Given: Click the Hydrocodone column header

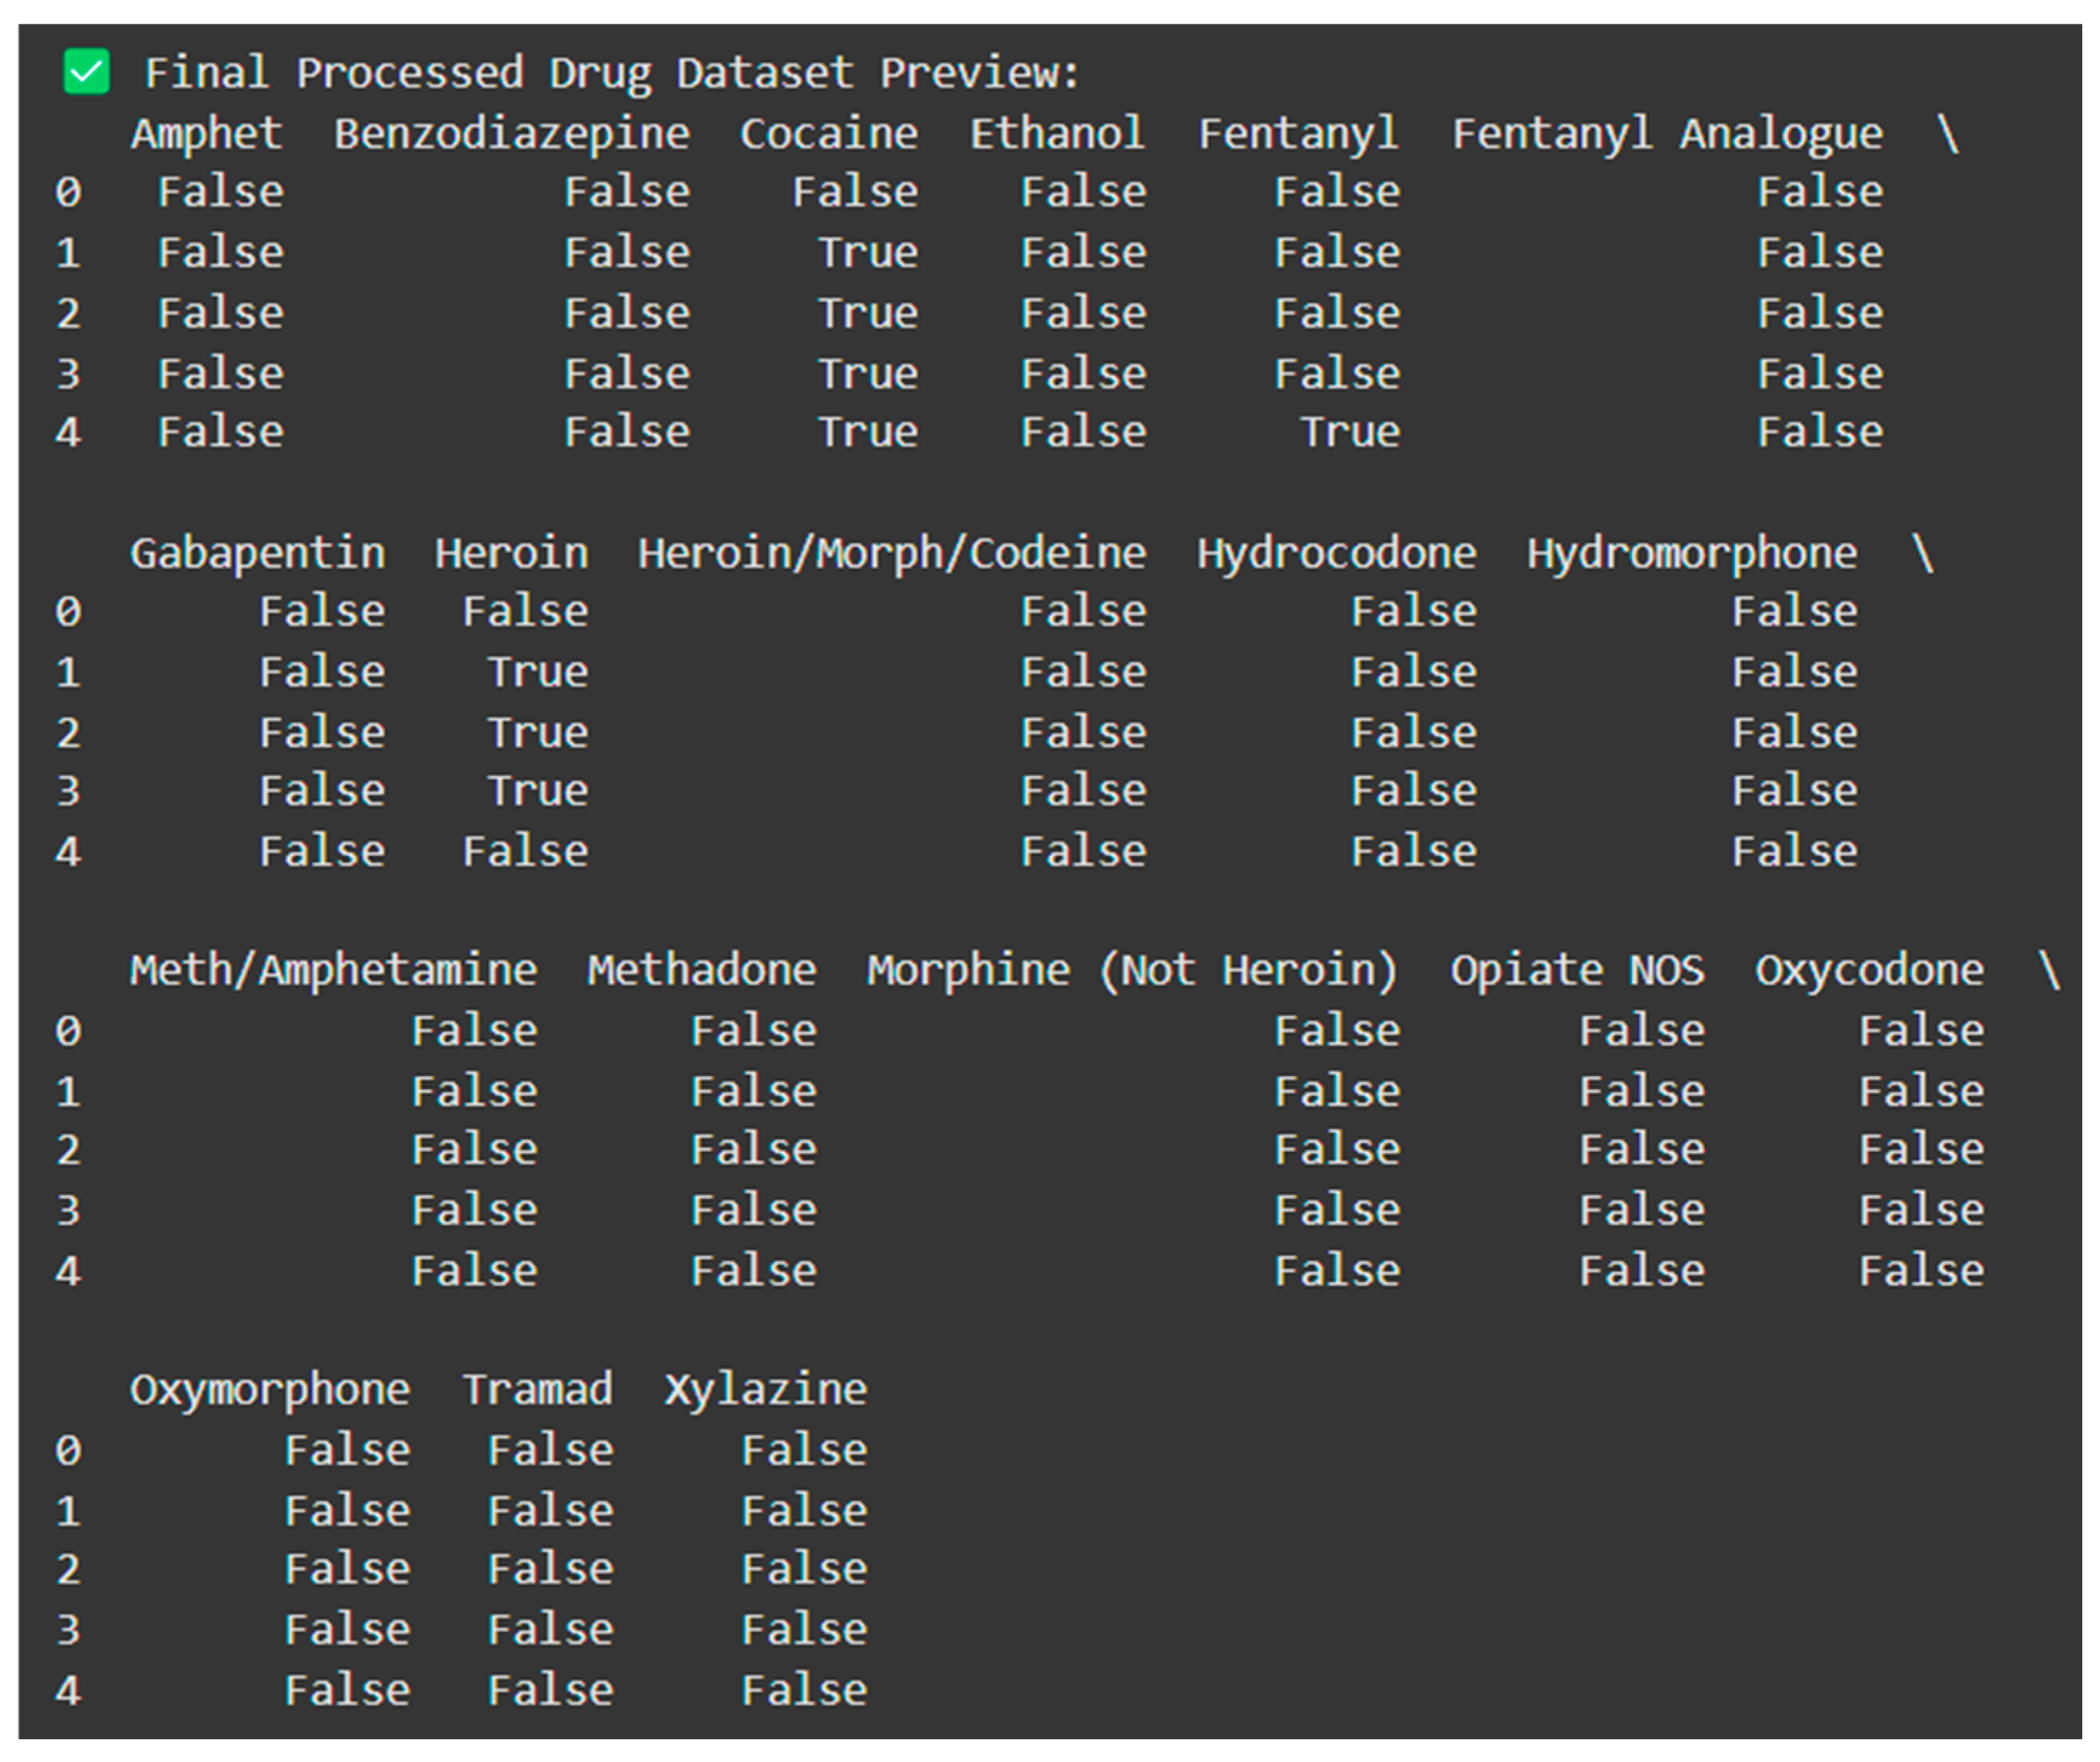Looking at the screenshot, I should [x=1336, y=553].
